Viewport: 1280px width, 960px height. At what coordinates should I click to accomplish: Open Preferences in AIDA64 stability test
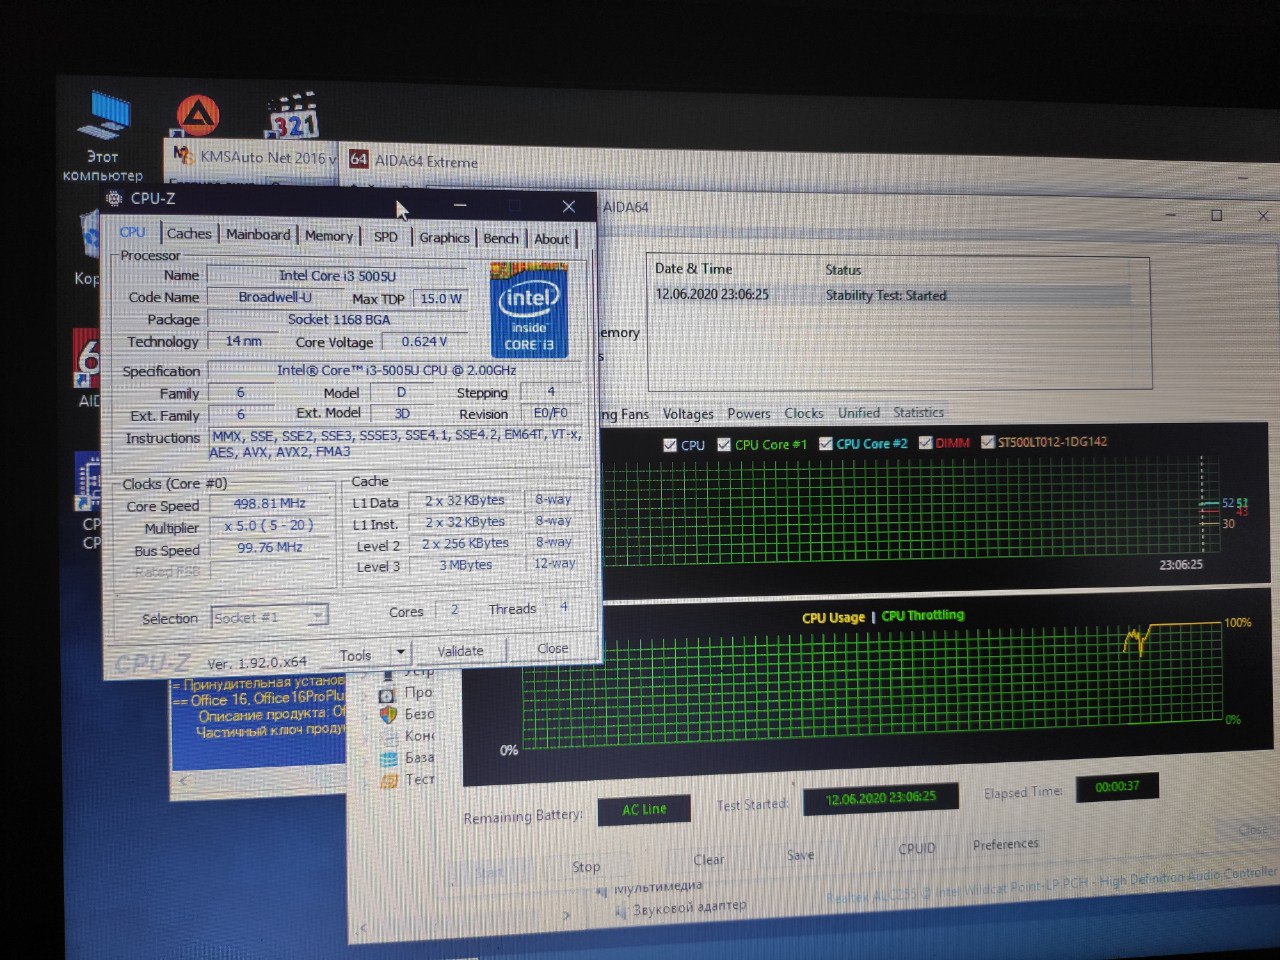(1005, 844)
